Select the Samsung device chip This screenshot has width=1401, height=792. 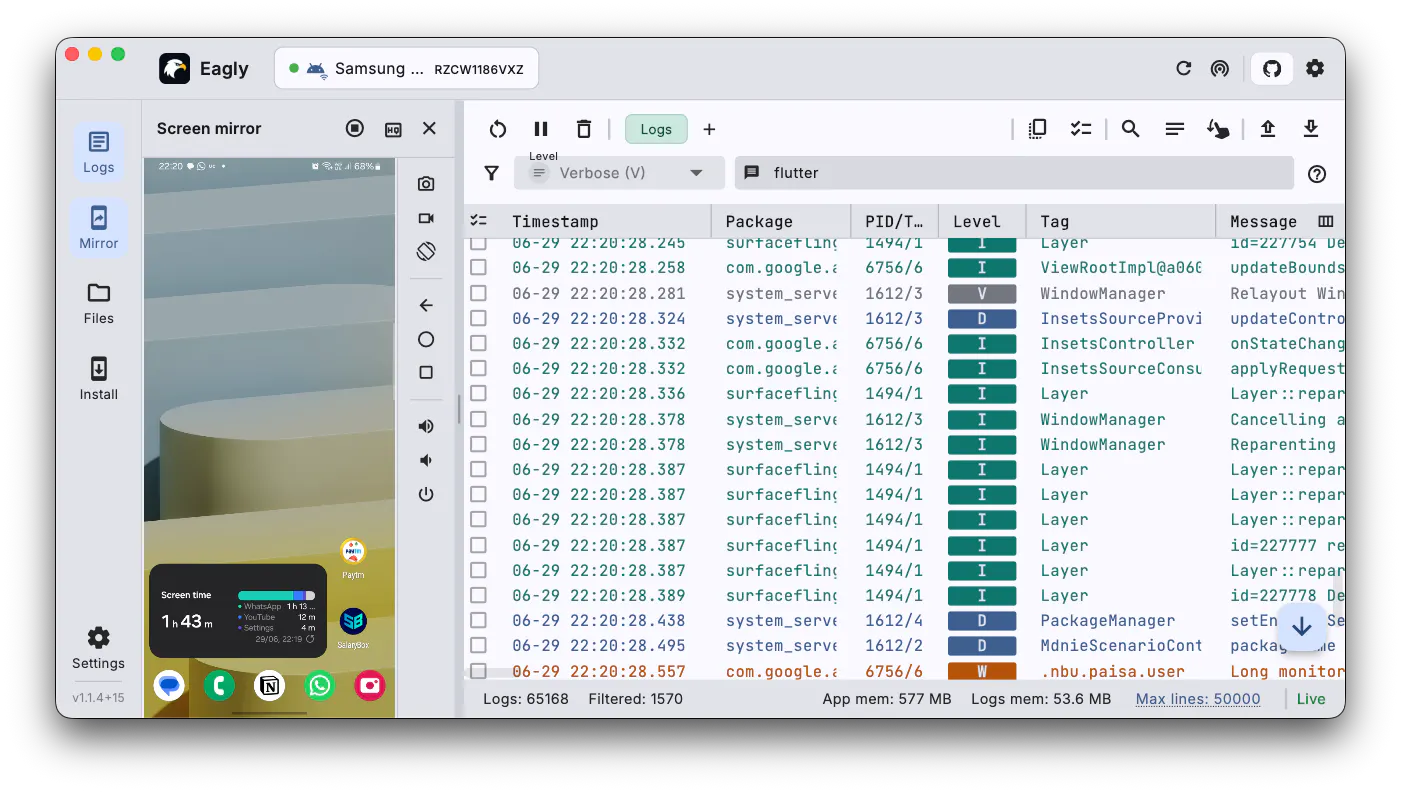(406, 69)
